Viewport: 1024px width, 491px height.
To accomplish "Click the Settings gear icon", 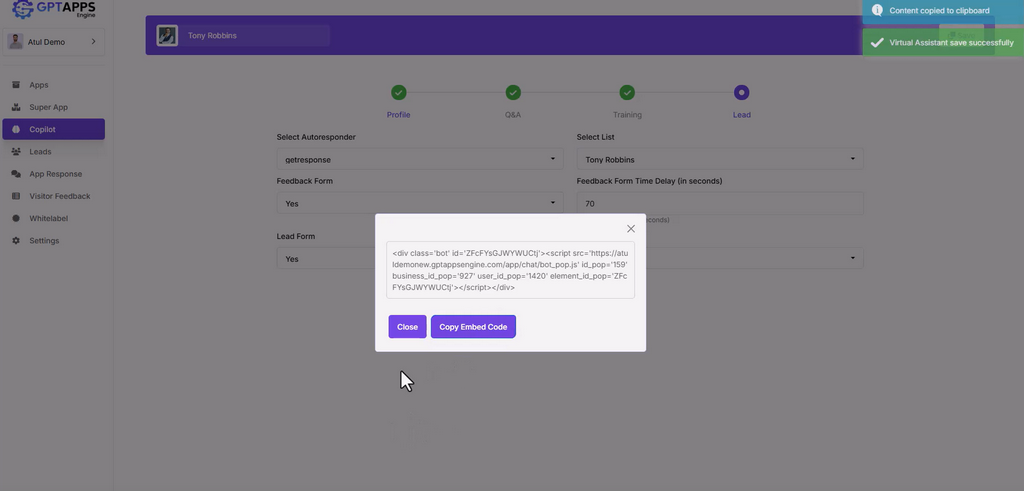I will click(16, 241).
